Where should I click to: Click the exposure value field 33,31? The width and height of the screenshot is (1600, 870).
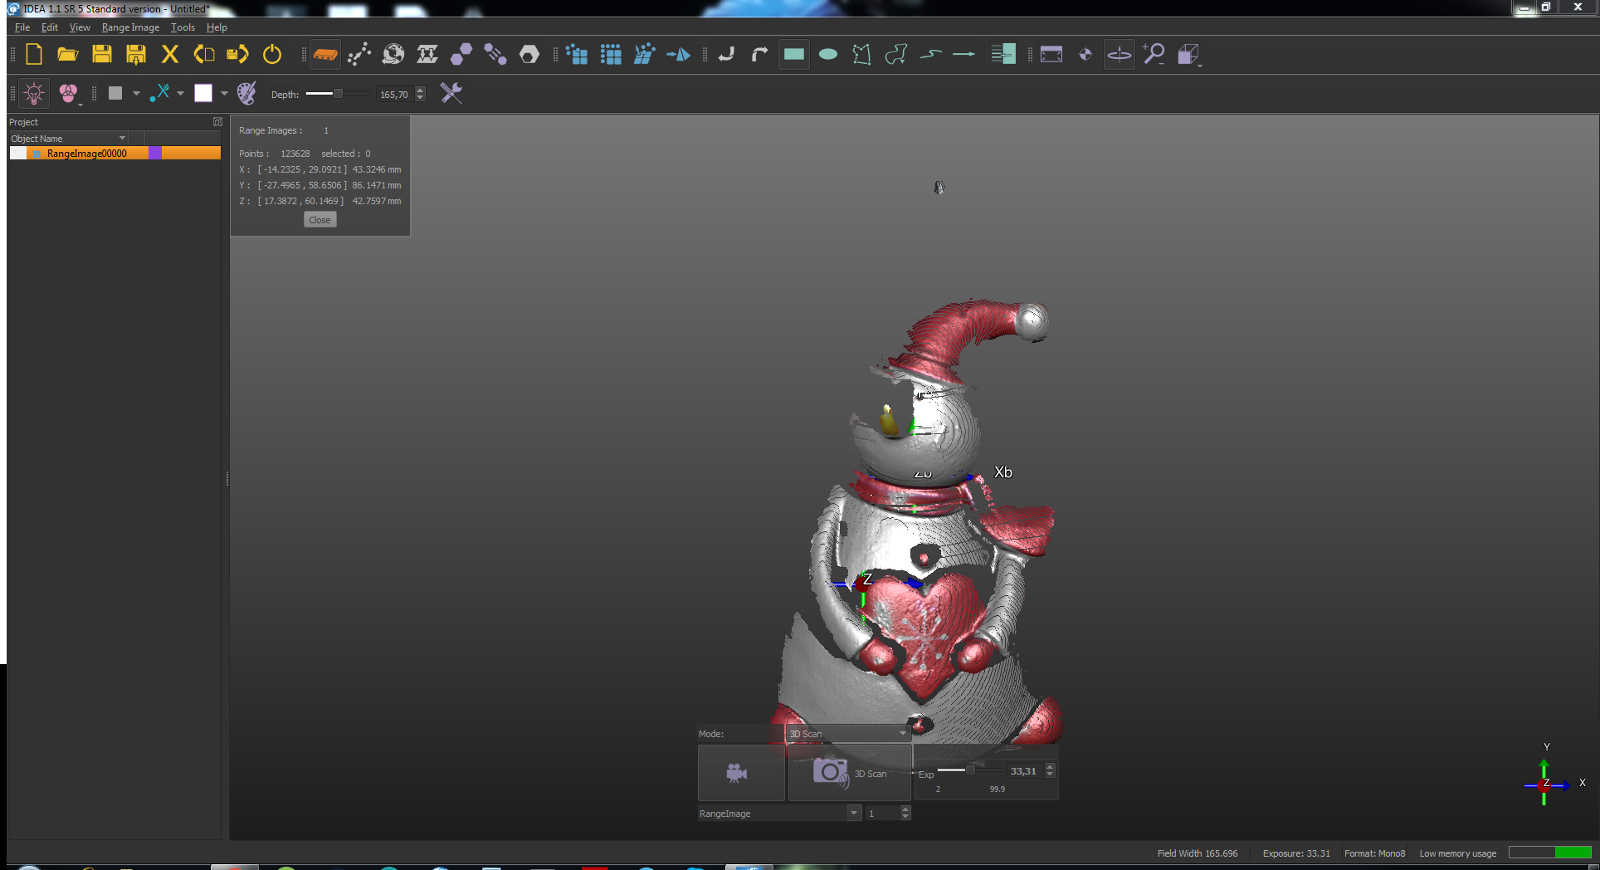pyautogui.click(x=1024, y=771)
